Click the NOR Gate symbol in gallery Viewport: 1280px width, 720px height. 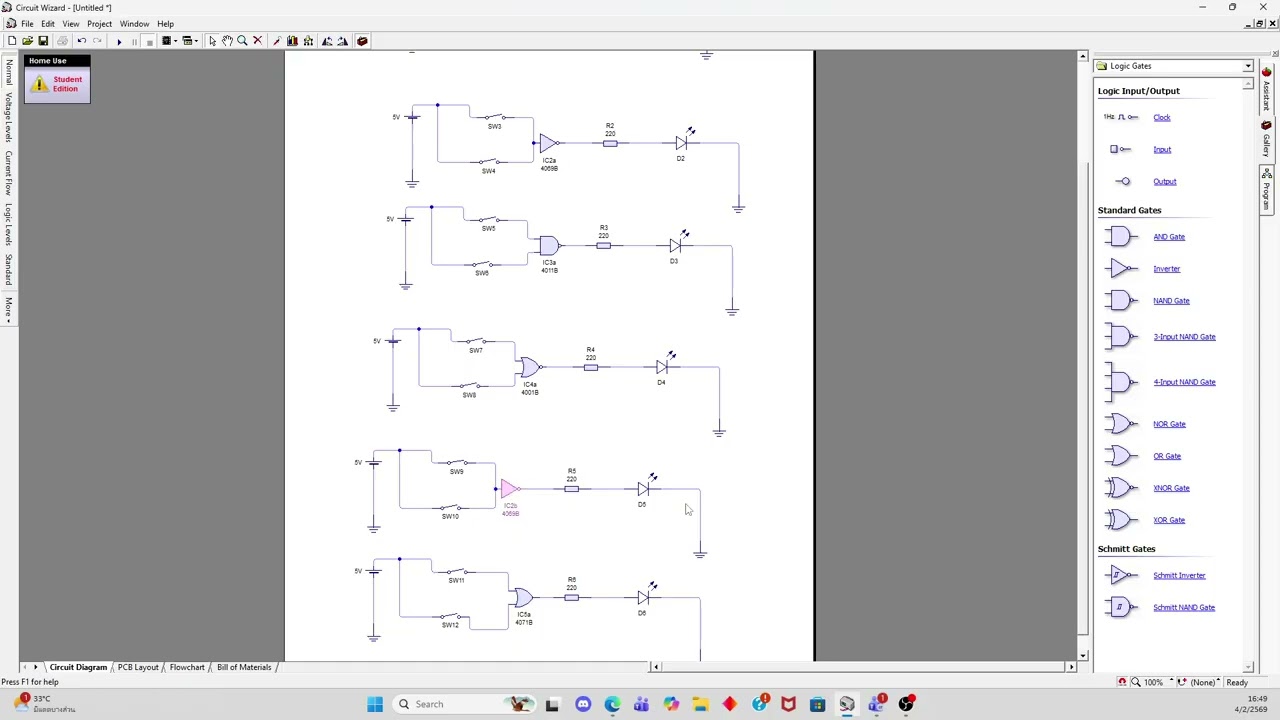pos(1121,424)
